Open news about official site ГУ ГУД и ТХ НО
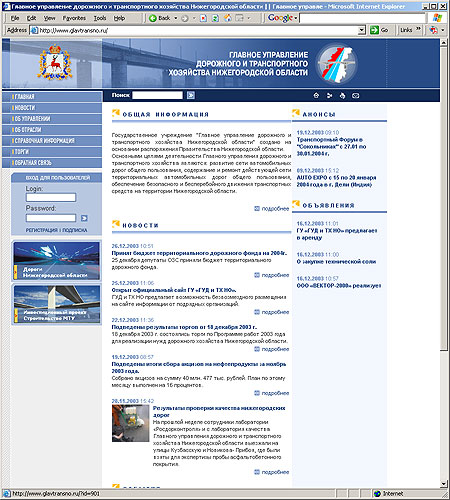 pos(174,290)
